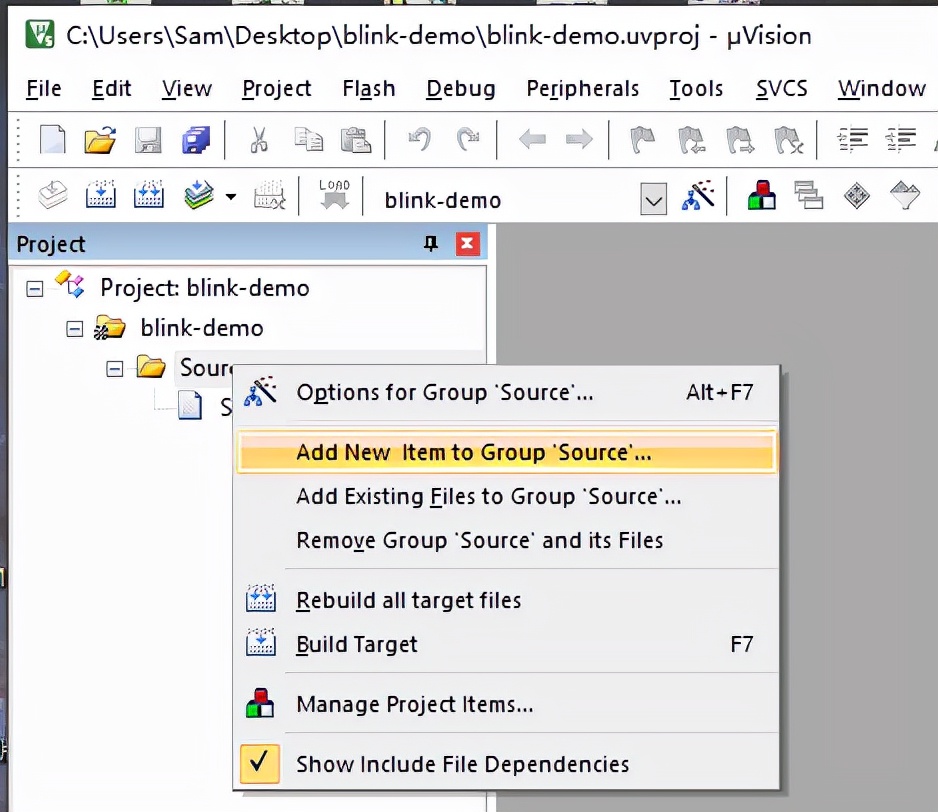Open the Edit menu
The width and height of the screenshot is (938, 812).
point(111,89)
